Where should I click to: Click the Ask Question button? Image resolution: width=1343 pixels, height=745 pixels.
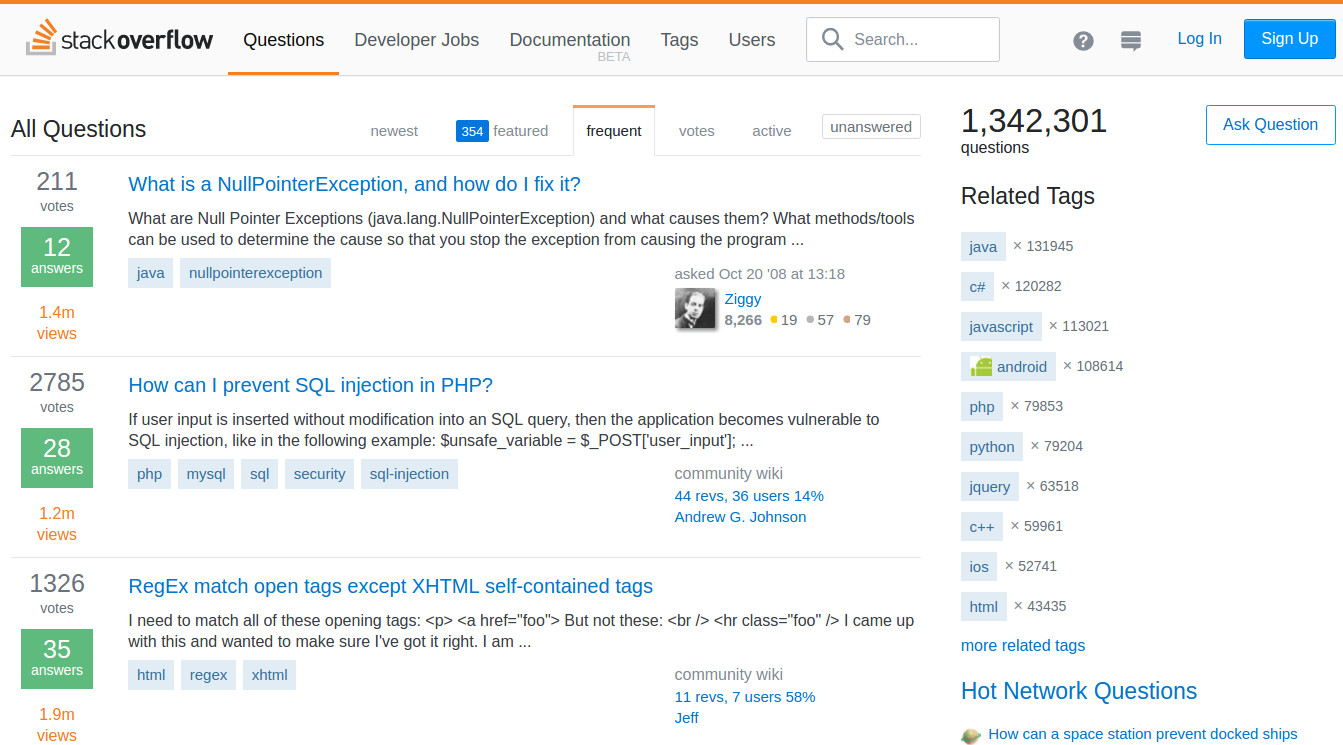point(1270,124)
